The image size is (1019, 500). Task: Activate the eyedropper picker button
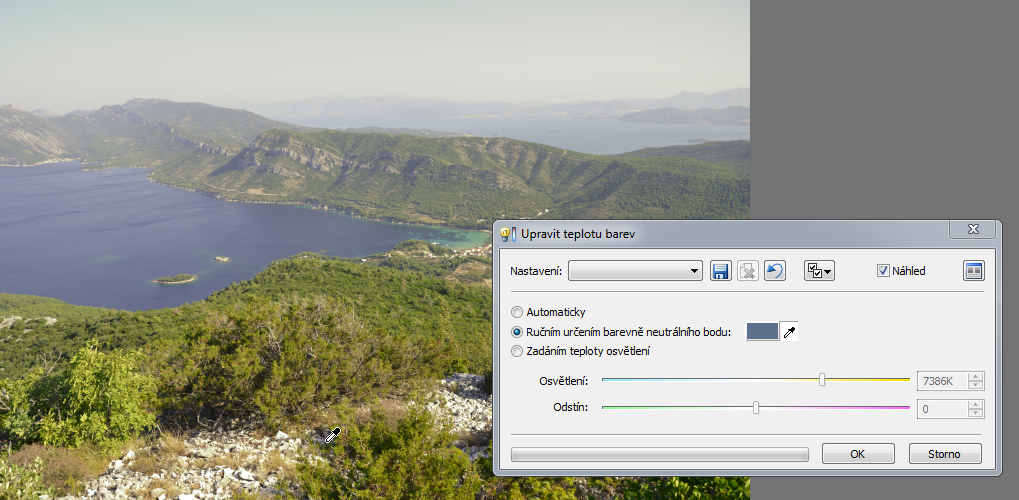coord(788,332)
